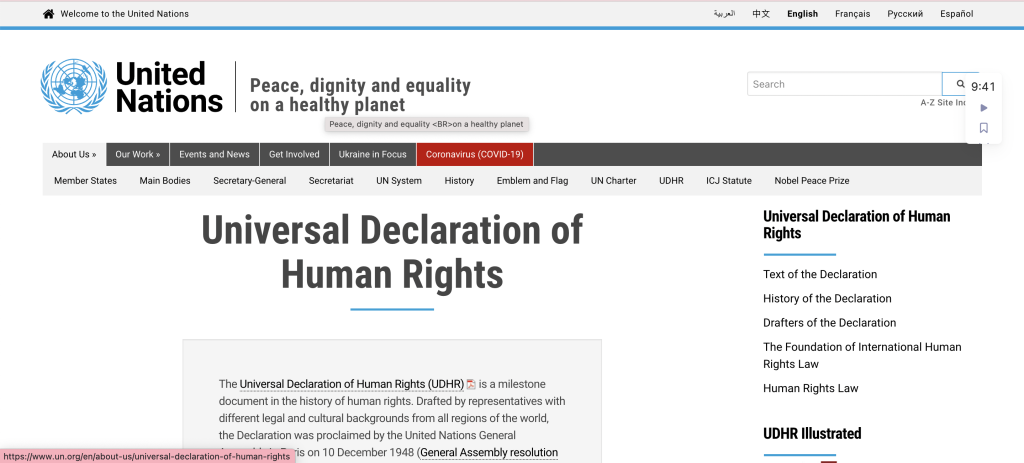The image size is (1024, 463).
Task: Open the Coronavirus (COVID-19) menu item
Action: coord(475,154)
